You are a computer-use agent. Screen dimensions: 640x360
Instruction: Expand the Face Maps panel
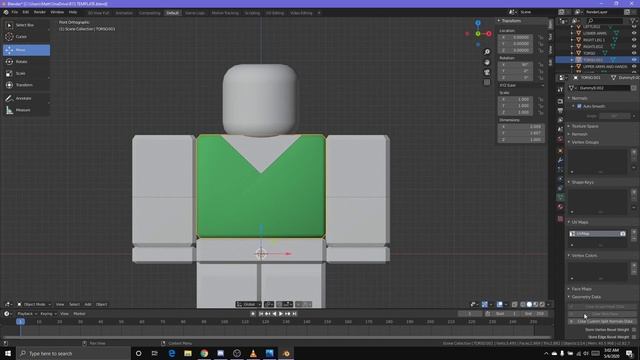[x=581, y=289]
